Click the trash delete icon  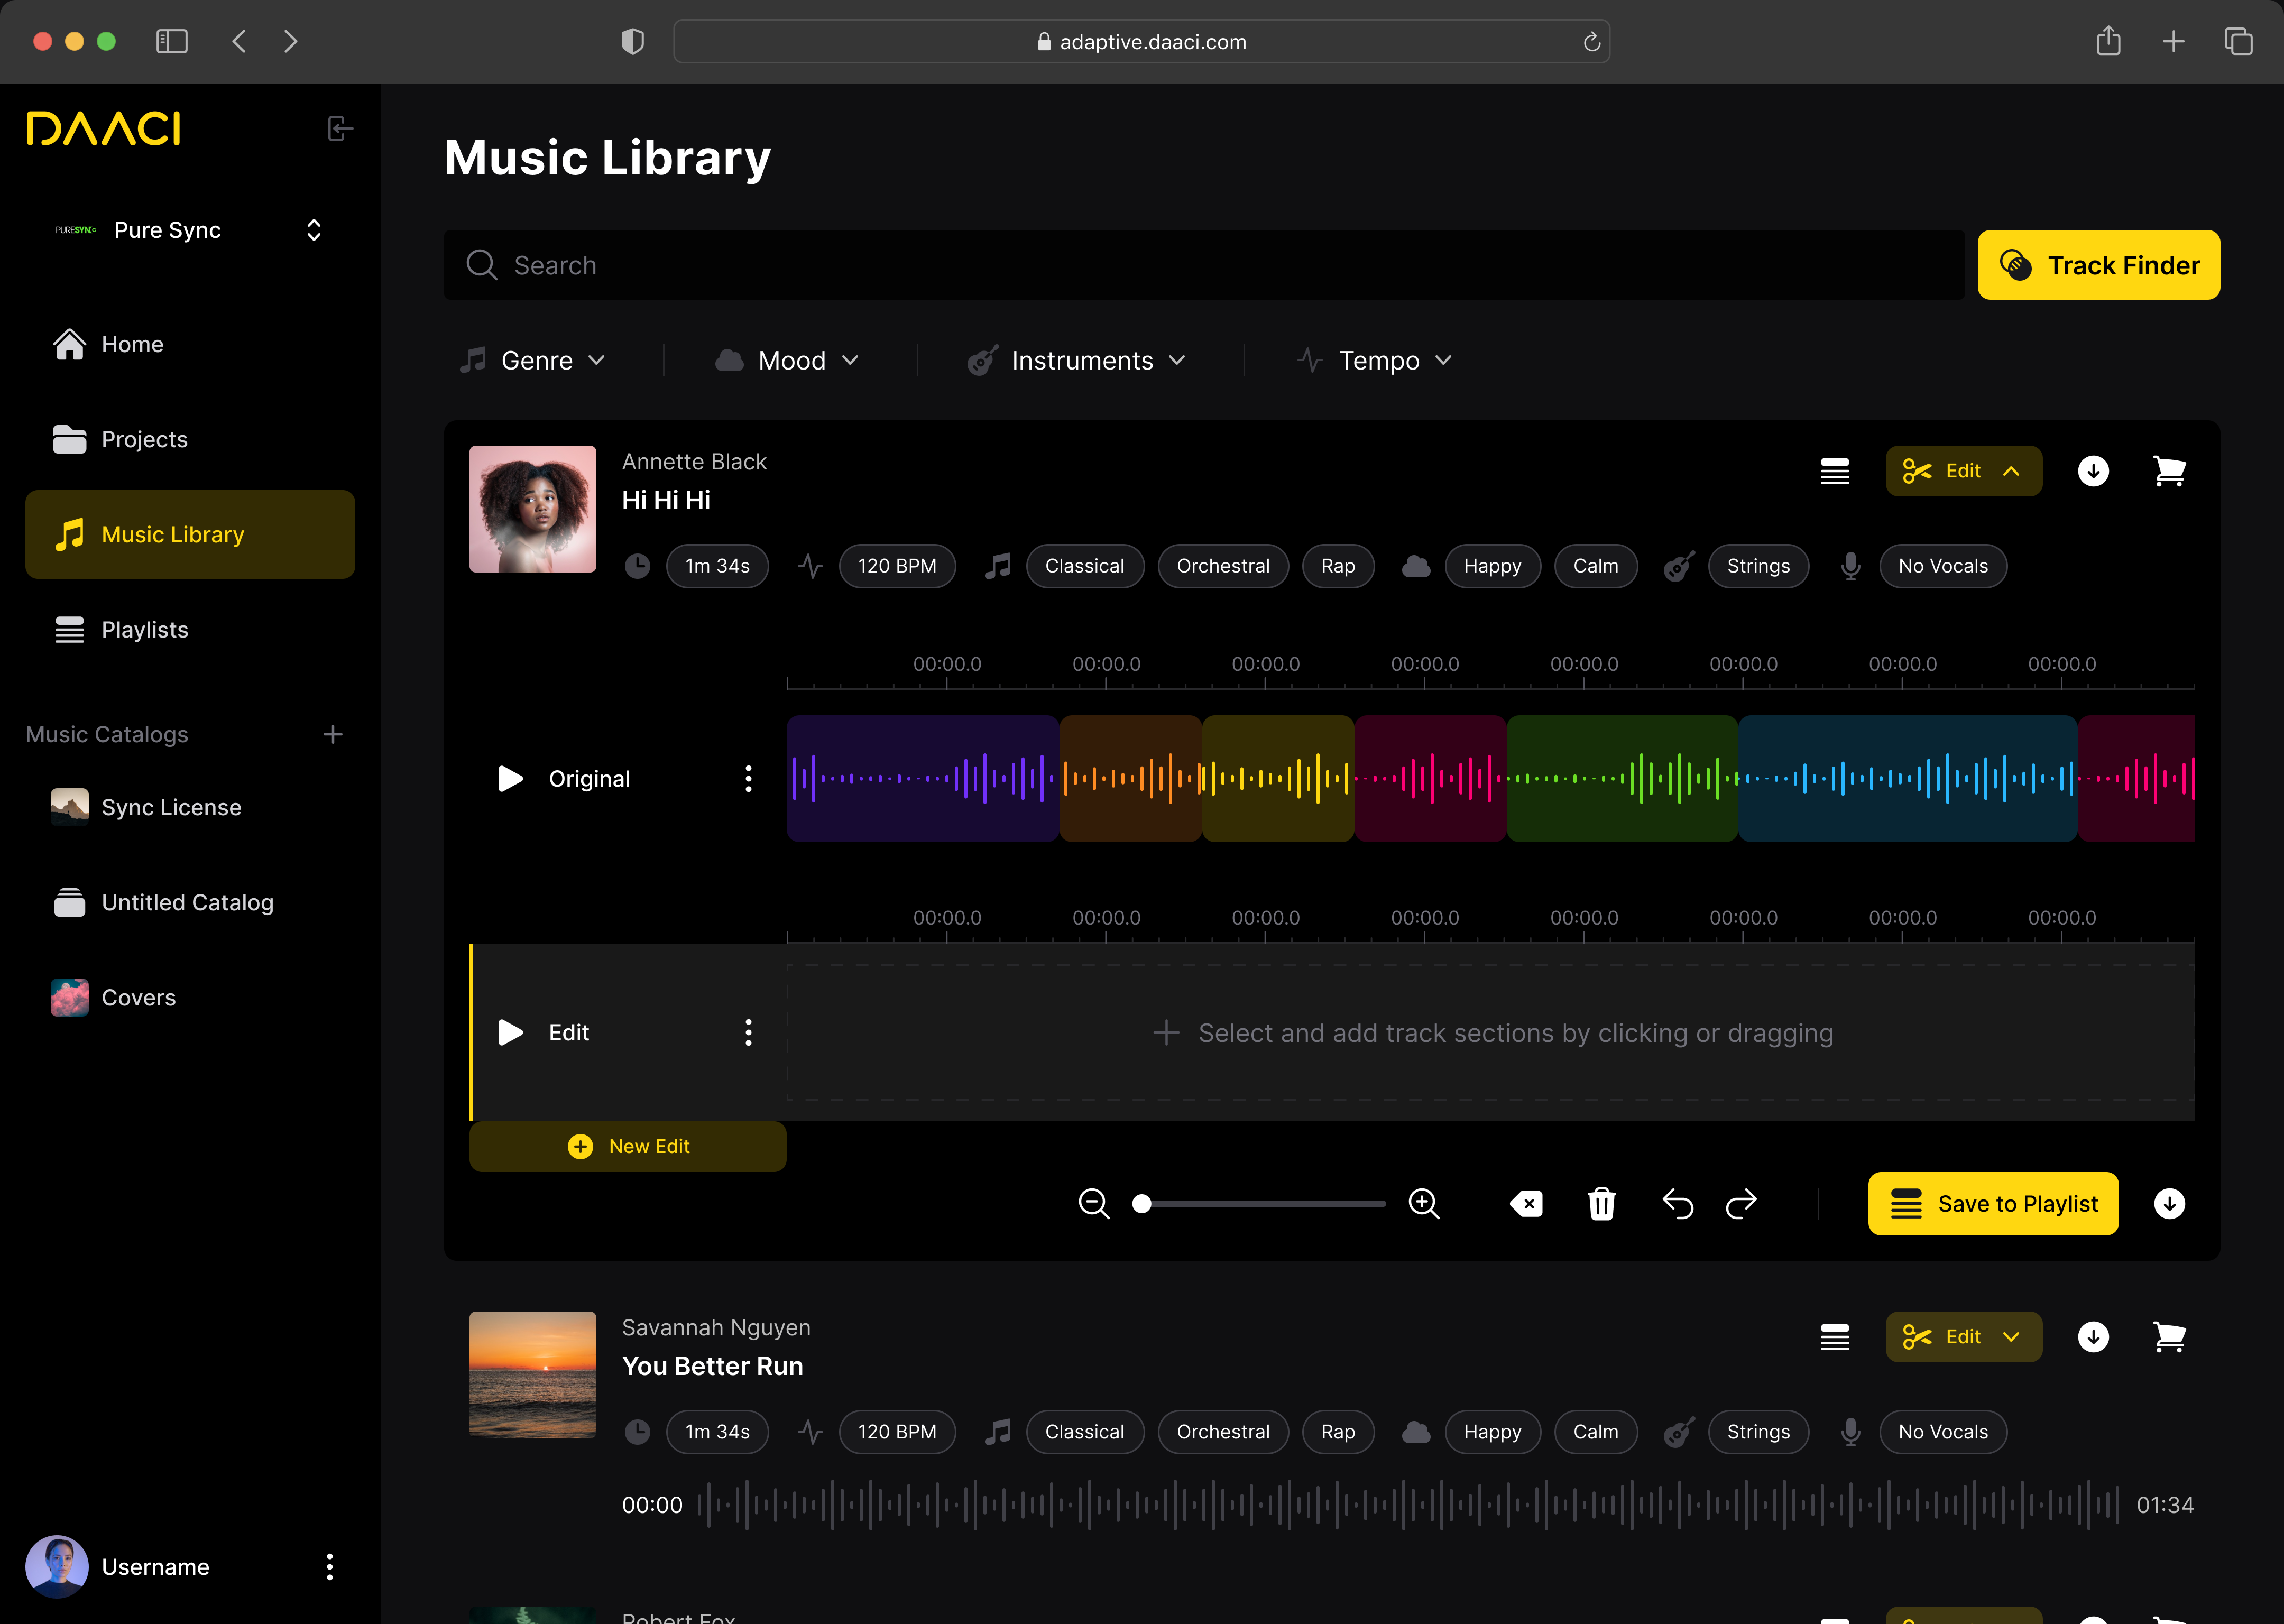pos(1601,1203)
